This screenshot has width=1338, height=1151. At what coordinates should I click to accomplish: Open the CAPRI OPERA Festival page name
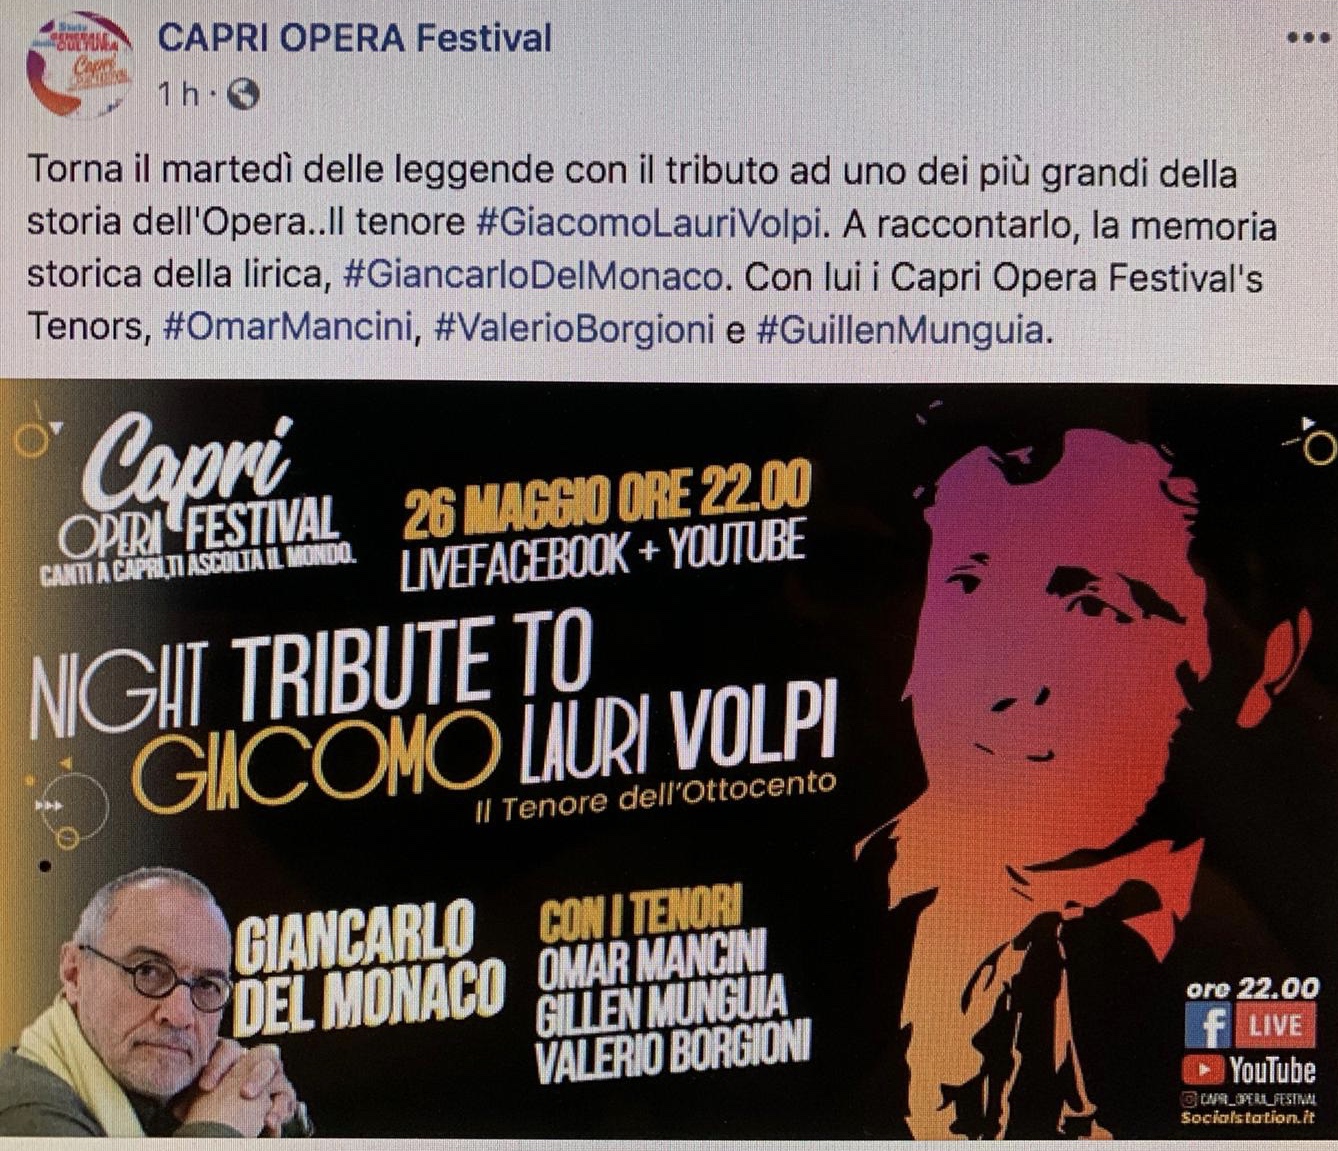pyautogui.click(x=354, y=38)
